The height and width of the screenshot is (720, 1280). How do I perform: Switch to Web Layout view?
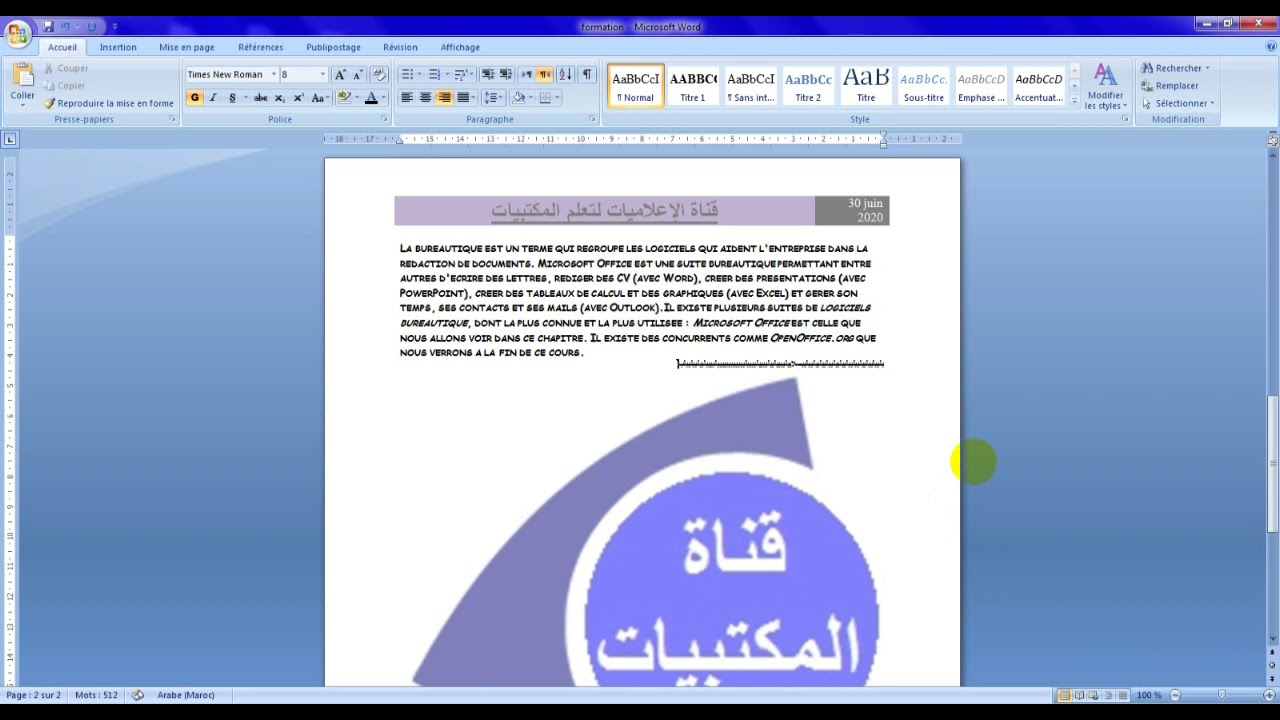(1093, 695)
